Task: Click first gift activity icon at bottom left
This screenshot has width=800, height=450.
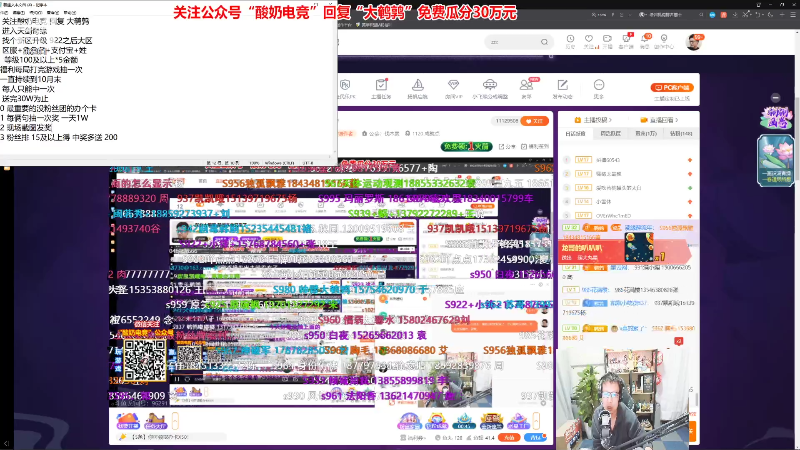Action: click(128, 421)
